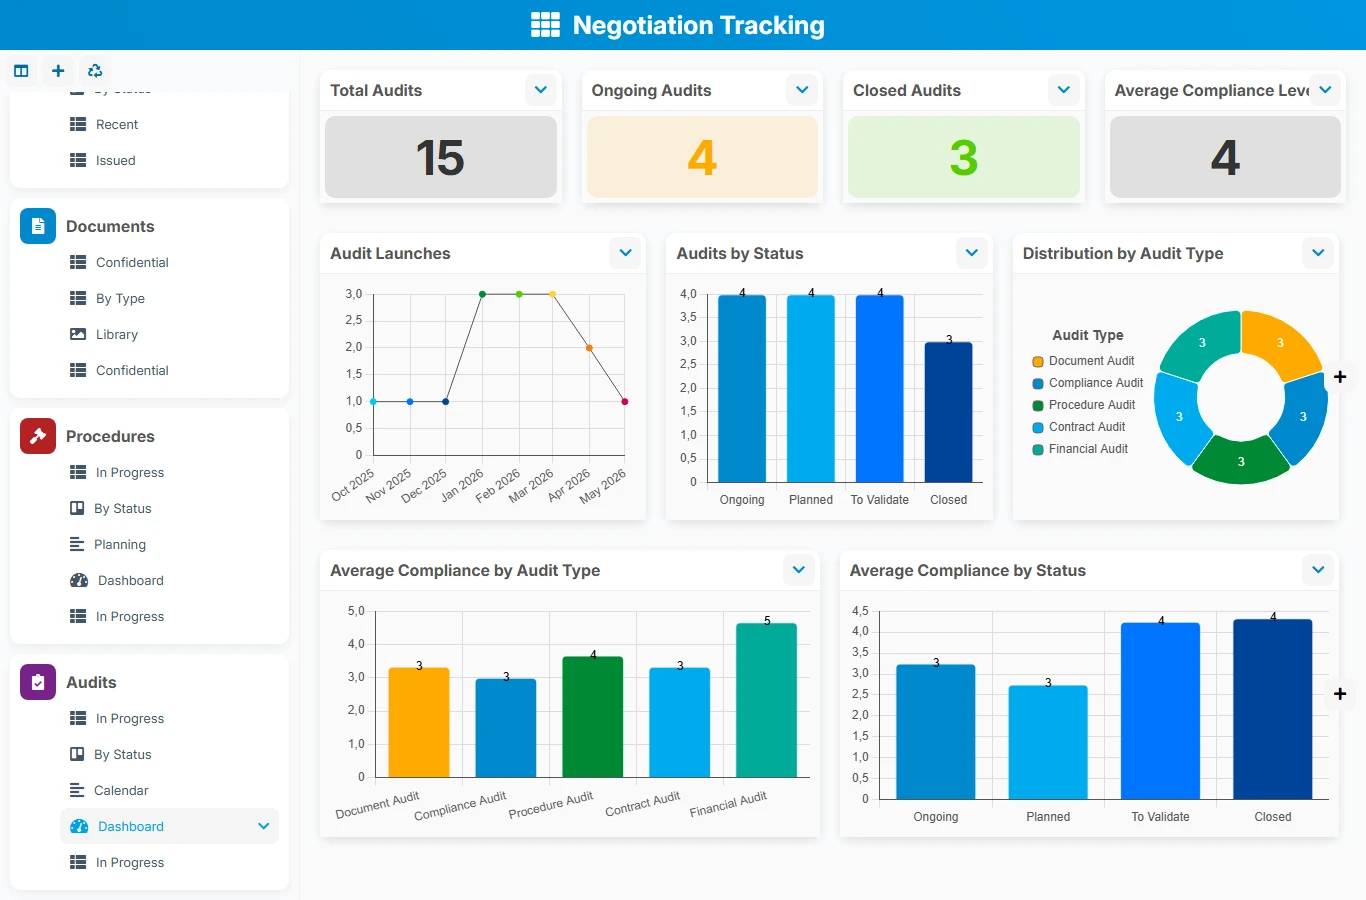Expand the Audits by Status chart menu

972,253
